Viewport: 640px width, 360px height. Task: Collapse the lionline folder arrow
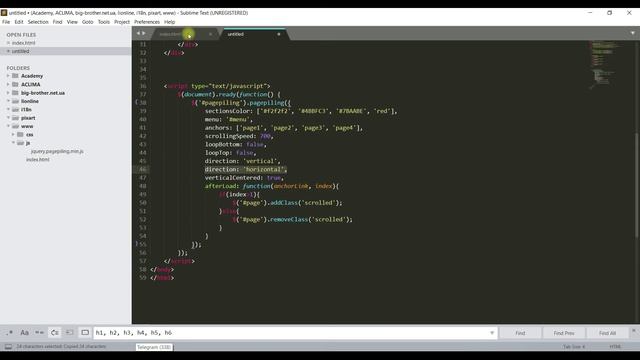(x=8, y=101)
